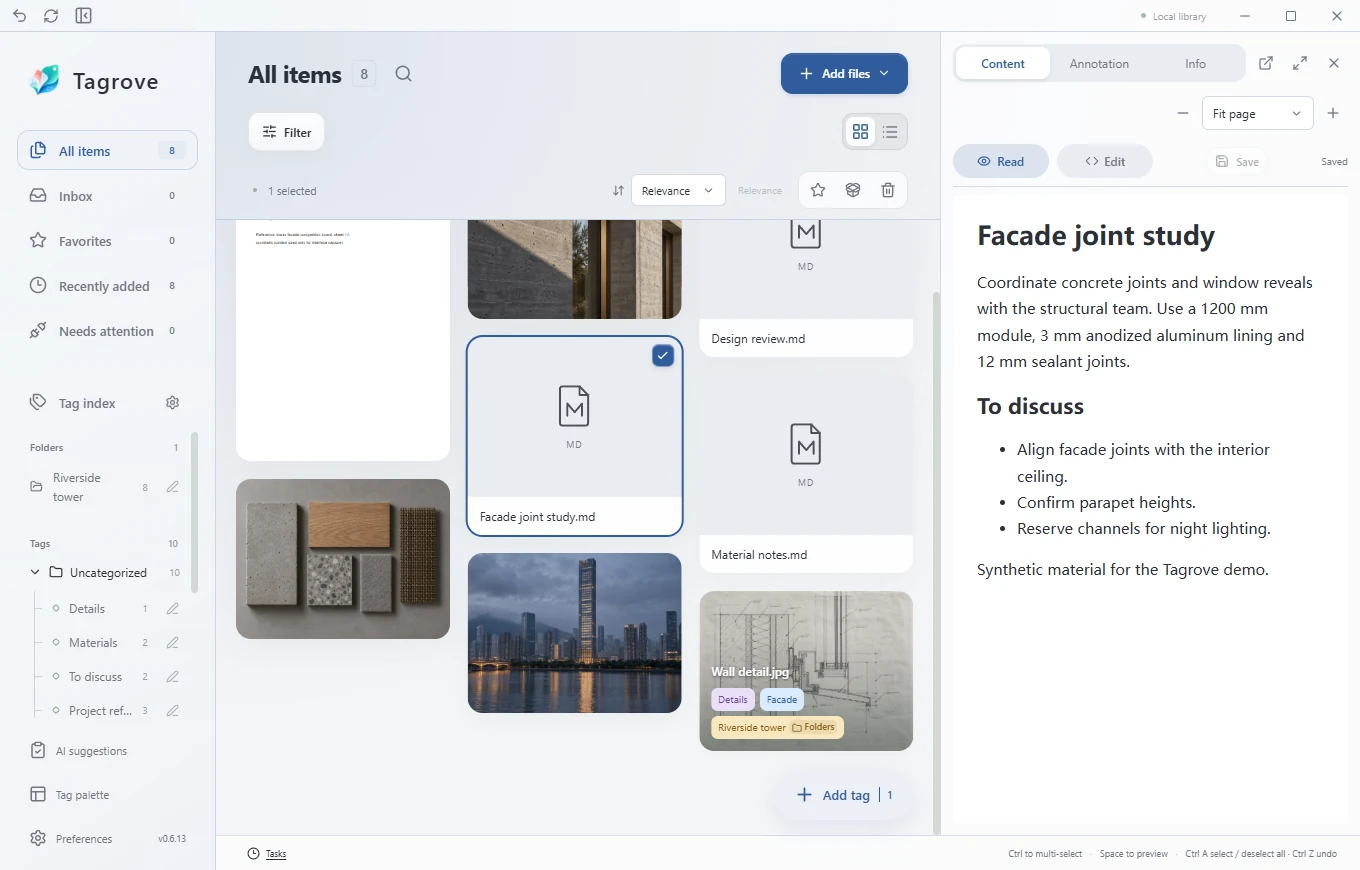
Task: Expand preview panel to fullscreen
Action: (1300, 63)
